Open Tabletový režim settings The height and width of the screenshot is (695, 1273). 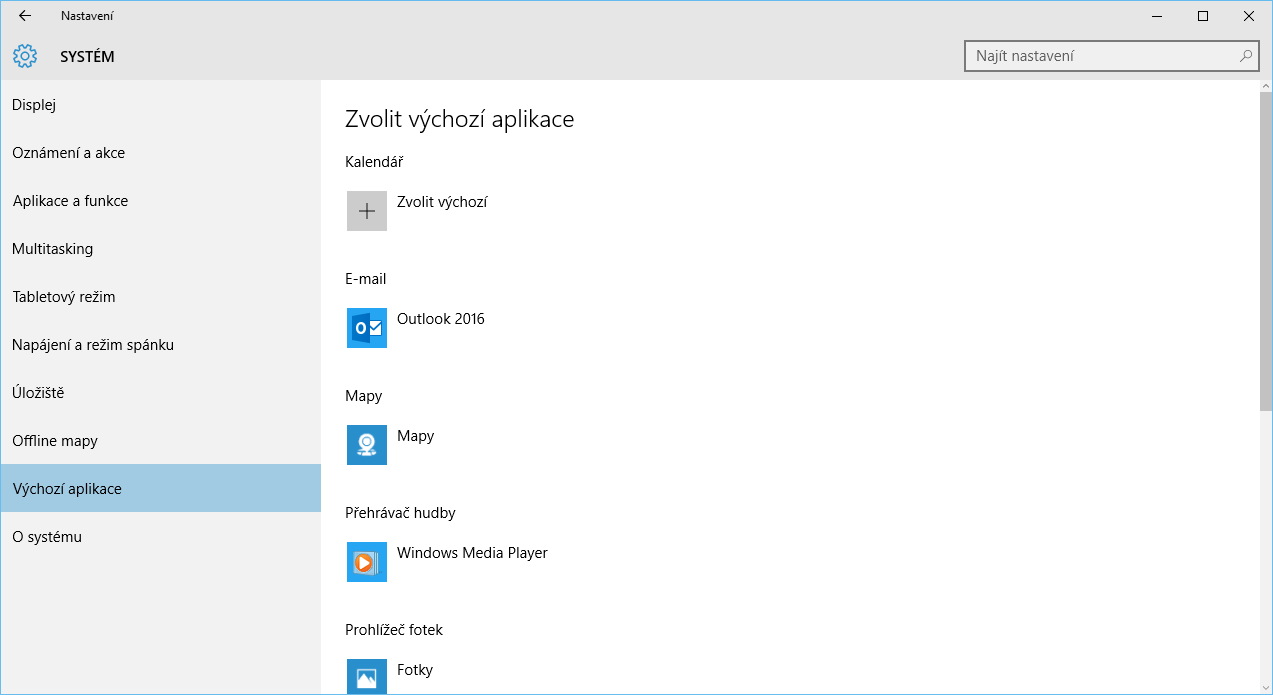click(63, 297)
